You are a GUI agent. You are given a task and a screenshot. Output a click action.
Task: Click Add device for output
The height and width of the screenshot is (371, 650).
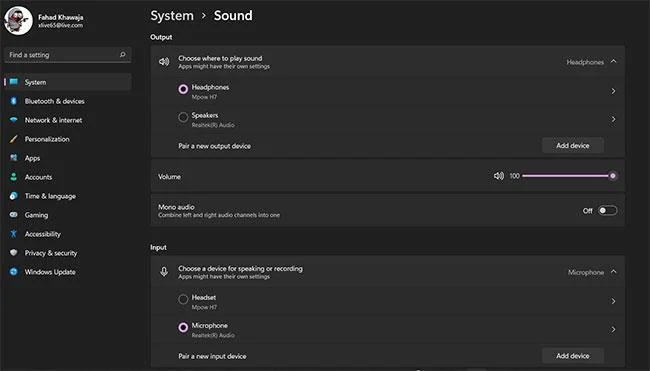pos(572,145)
